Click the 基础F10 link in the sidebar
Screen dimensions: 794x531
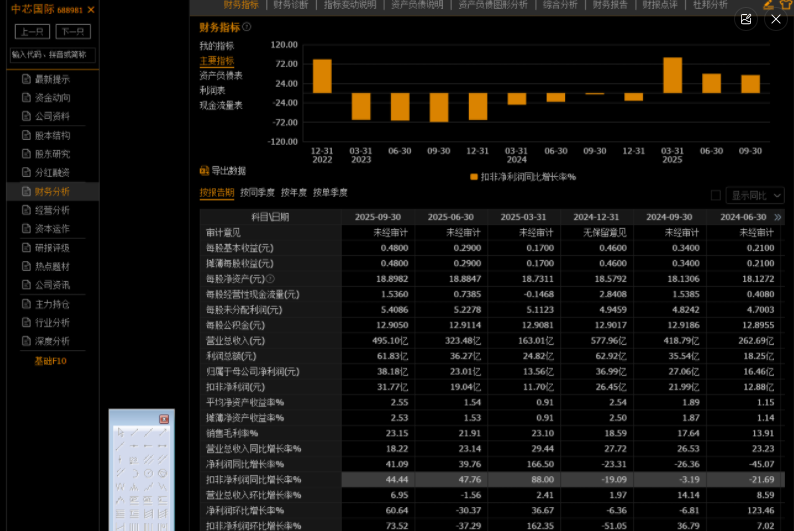tap(50, 361)
